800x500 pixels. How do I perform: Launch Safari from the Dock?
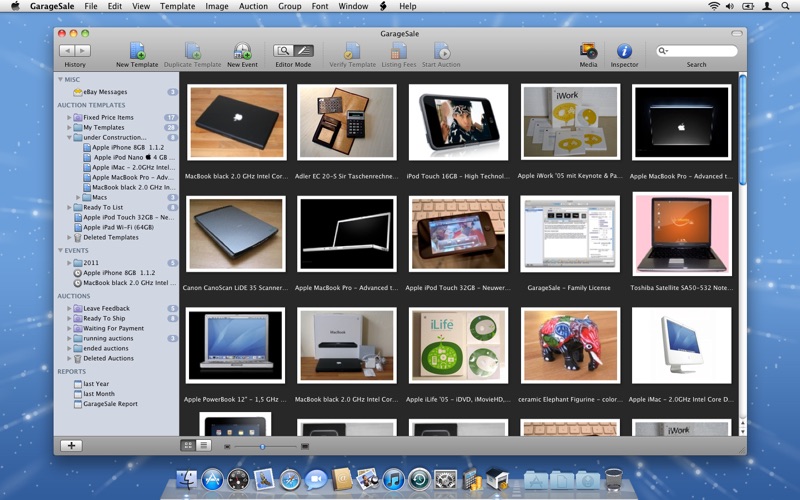pos(290,480)
